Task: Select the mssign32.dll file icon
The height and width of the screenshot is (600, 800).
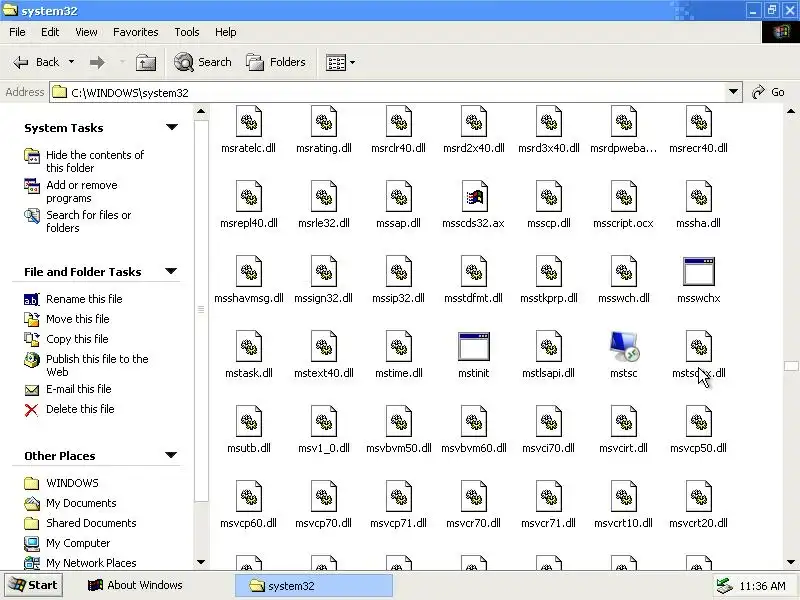Action: point(324,271)
